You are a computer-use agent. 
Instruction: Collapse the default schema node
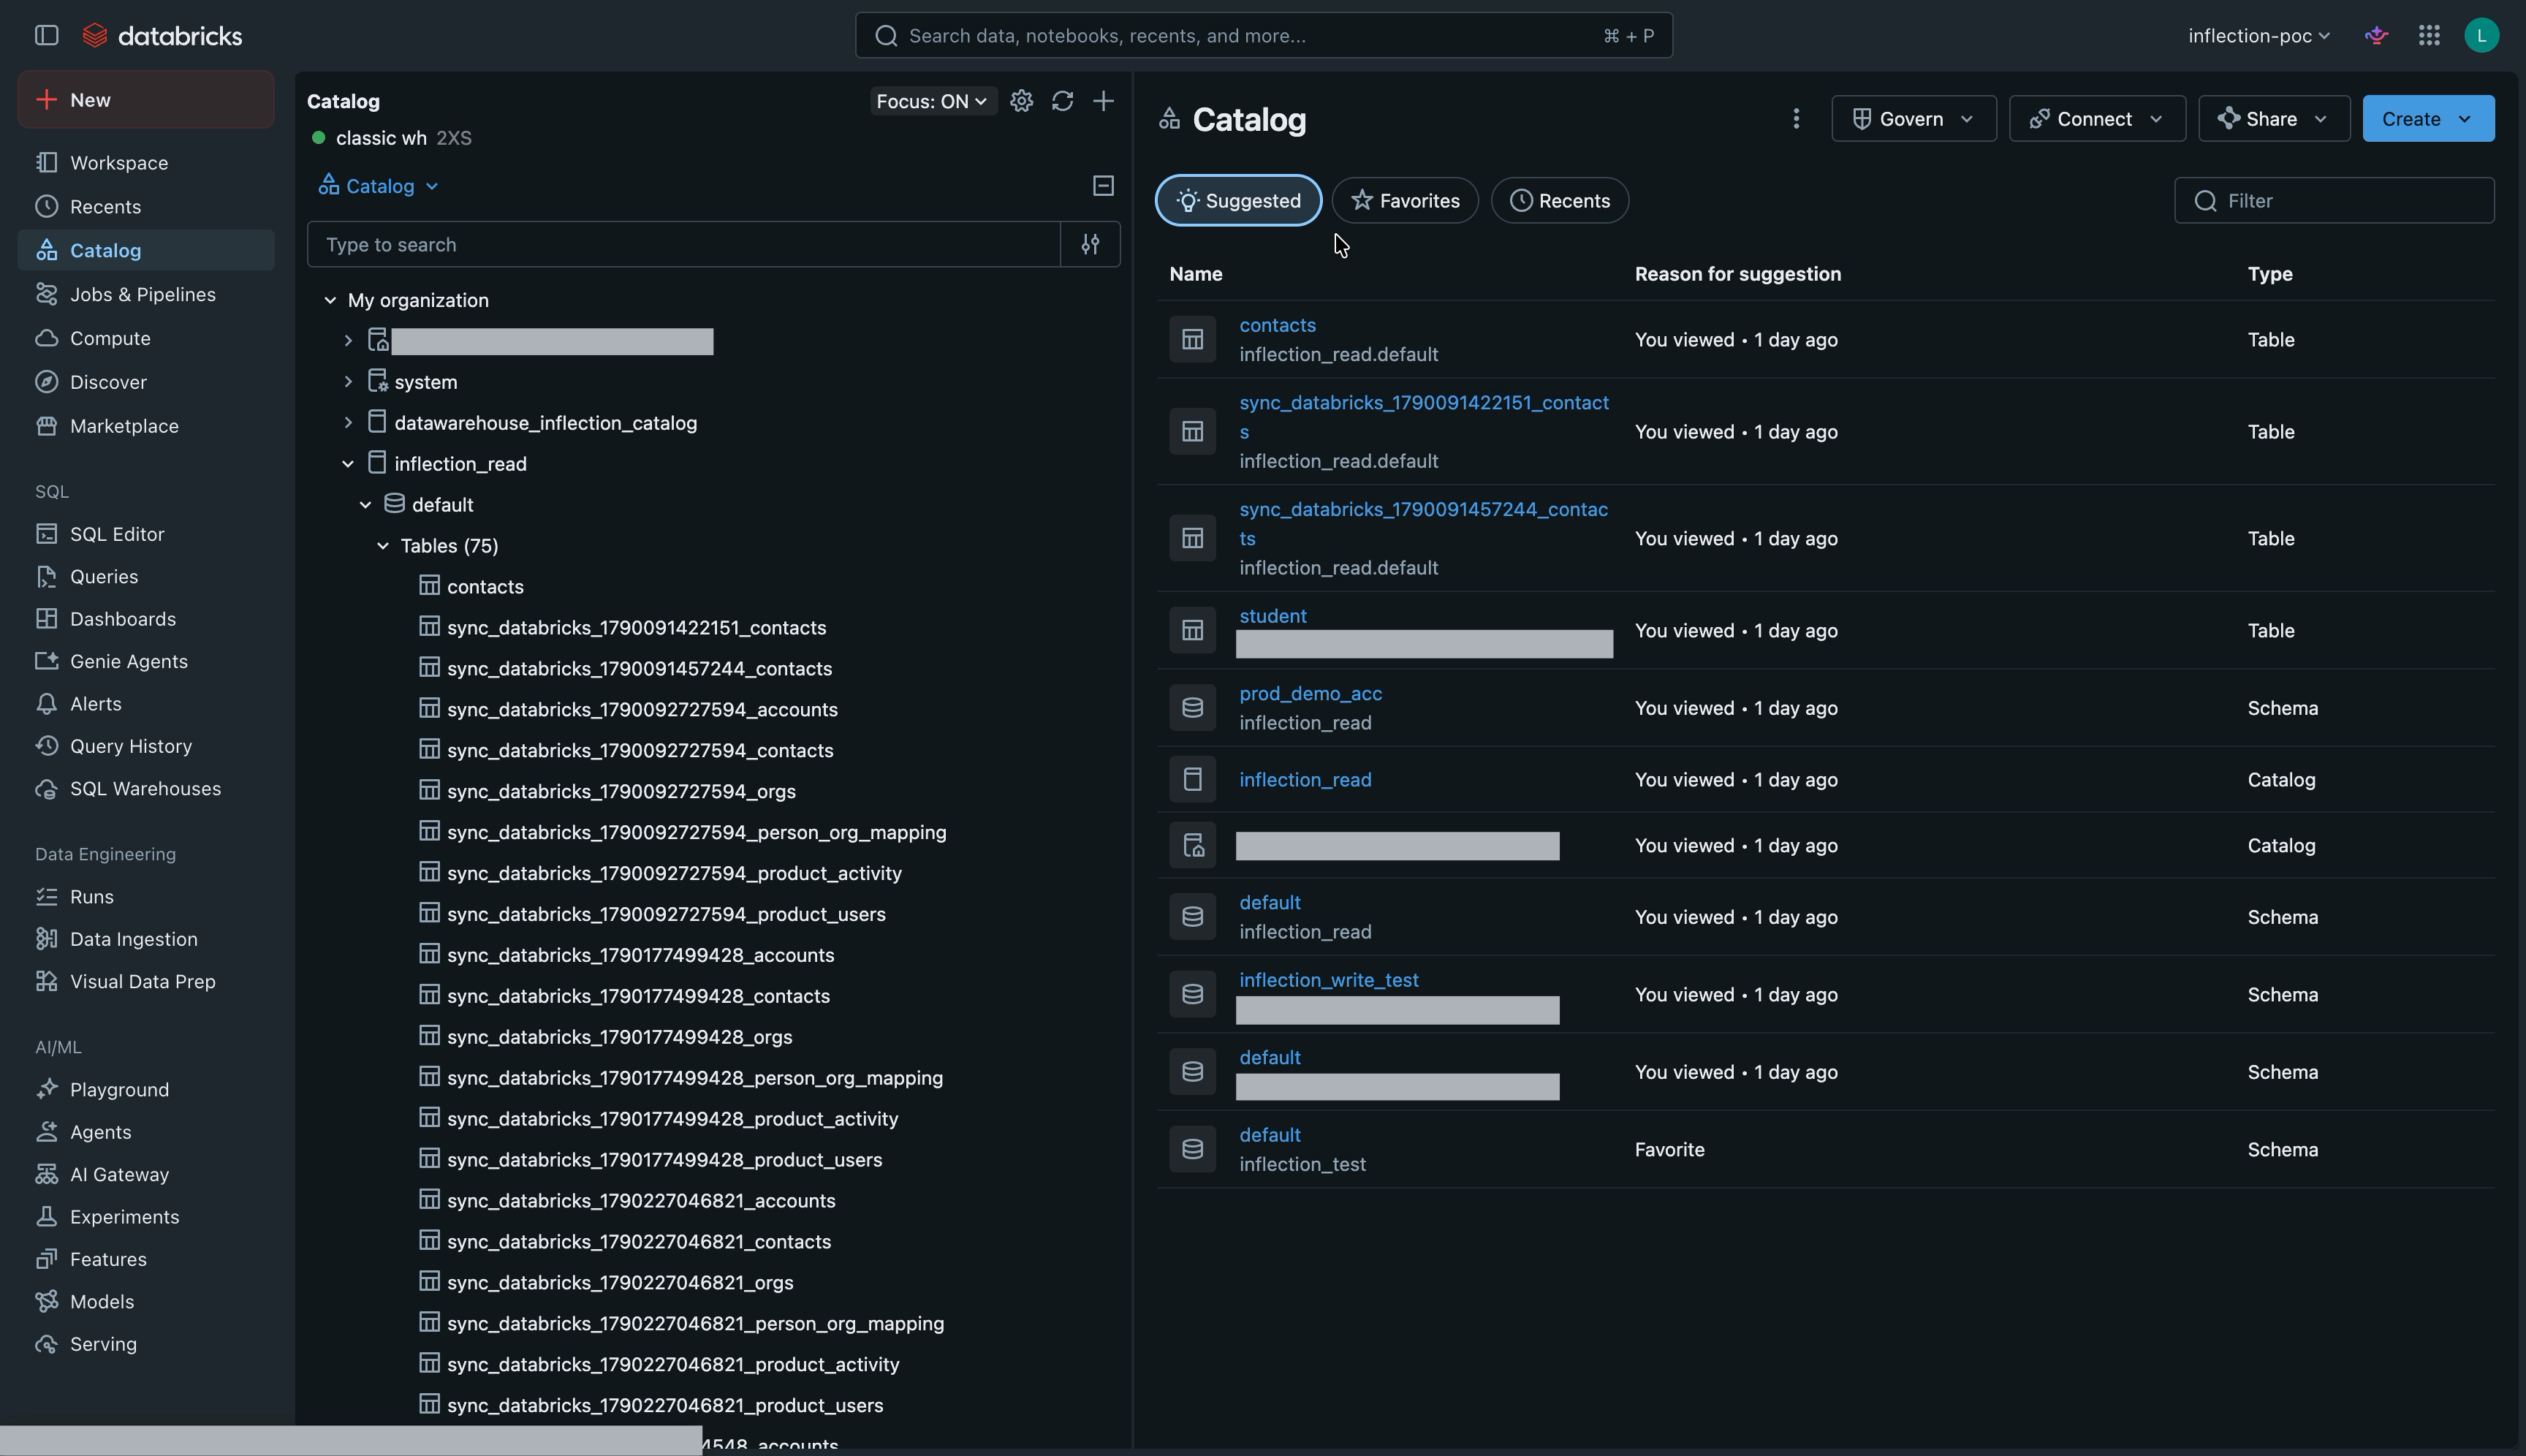coord(365,505)
